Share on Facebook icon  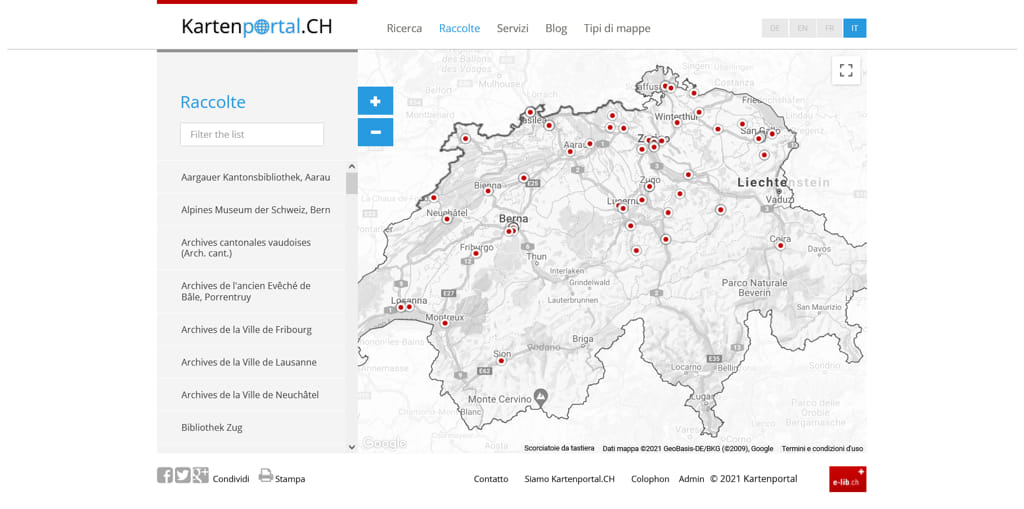[165, 476]
